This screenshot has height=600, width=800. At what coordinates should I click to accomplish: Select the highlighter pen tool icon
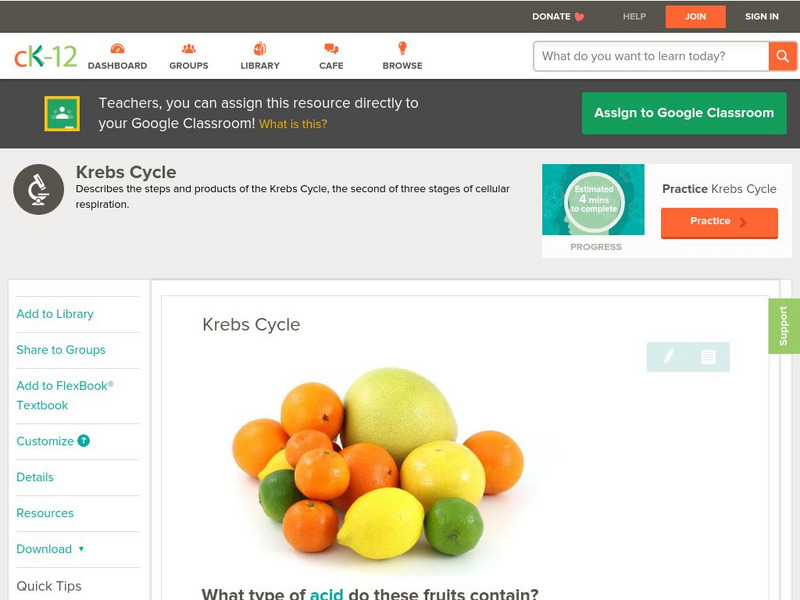pyautogui.click(x=668, y=357)
